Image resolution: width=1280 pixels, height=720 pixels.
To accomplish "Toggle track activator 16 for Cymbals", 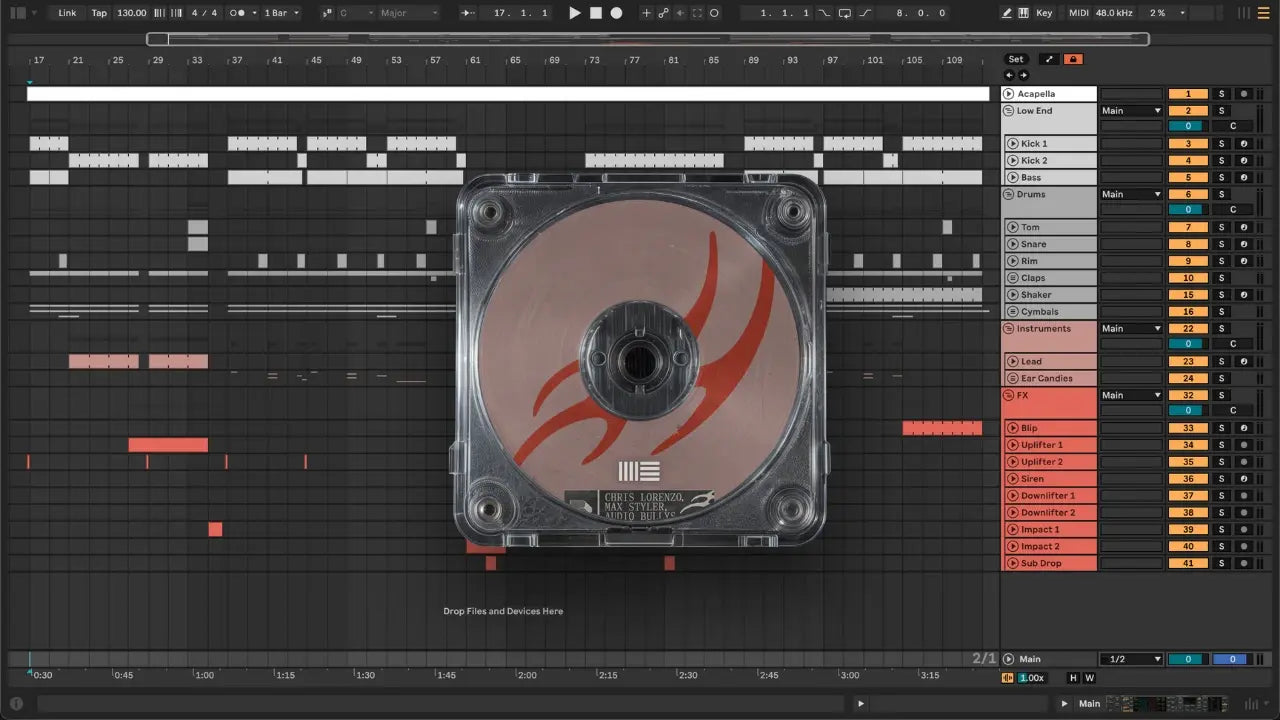I will [1188, 311].
